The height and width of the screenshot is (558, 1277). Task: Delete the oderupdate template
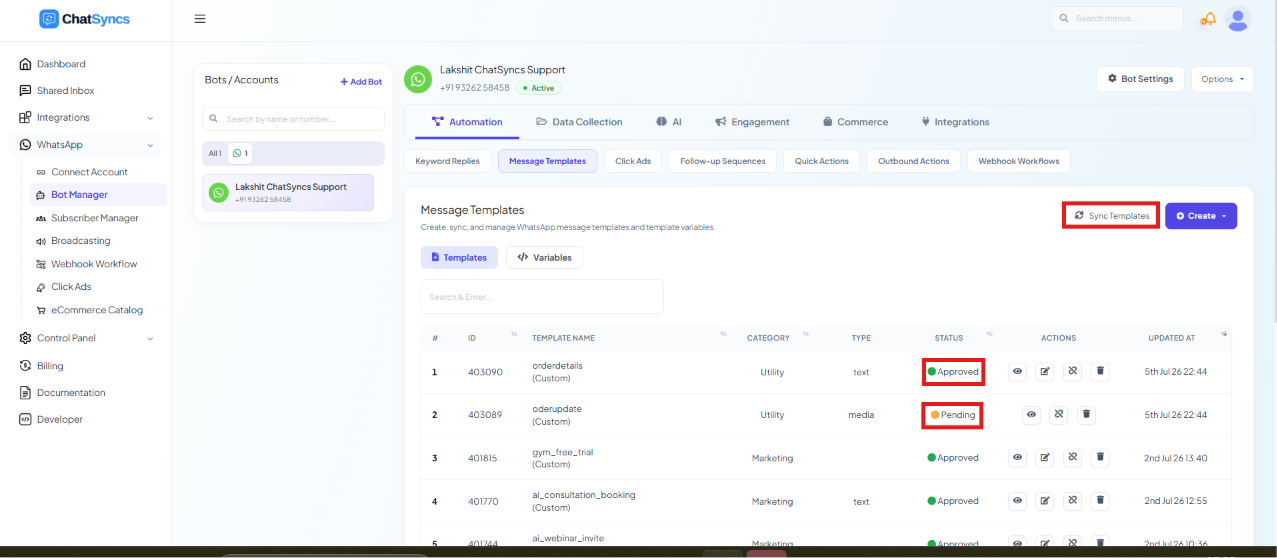(1087, 414)
